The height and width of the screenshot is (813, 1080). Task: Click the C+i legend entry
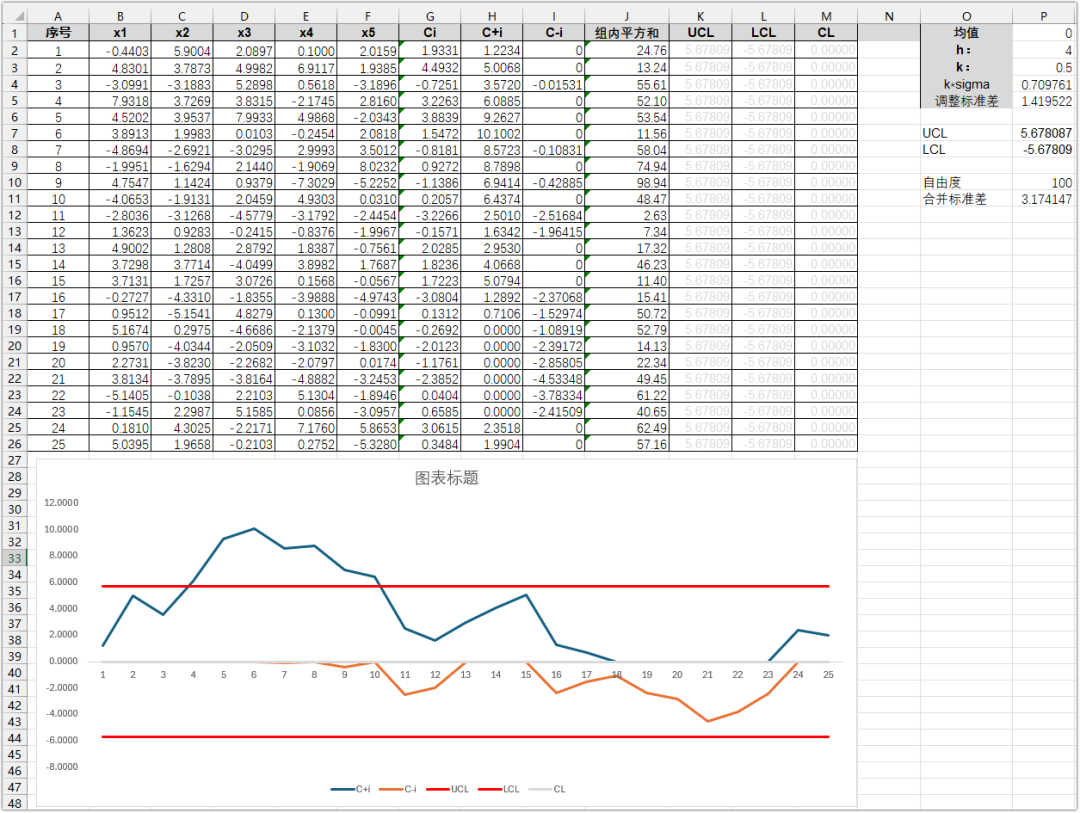pyautogui.click(x=351, y=789)
